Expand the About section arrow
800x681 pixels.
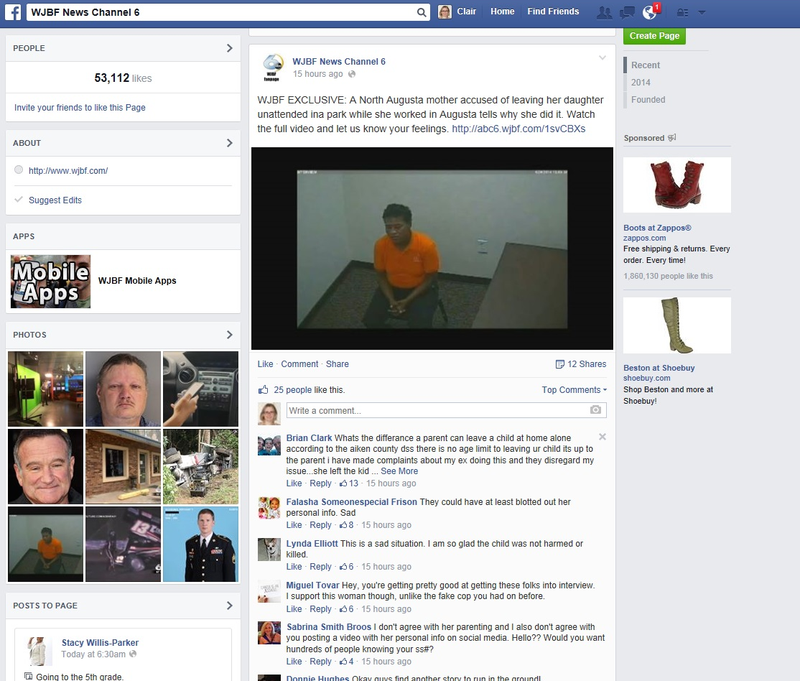point(230,143)
